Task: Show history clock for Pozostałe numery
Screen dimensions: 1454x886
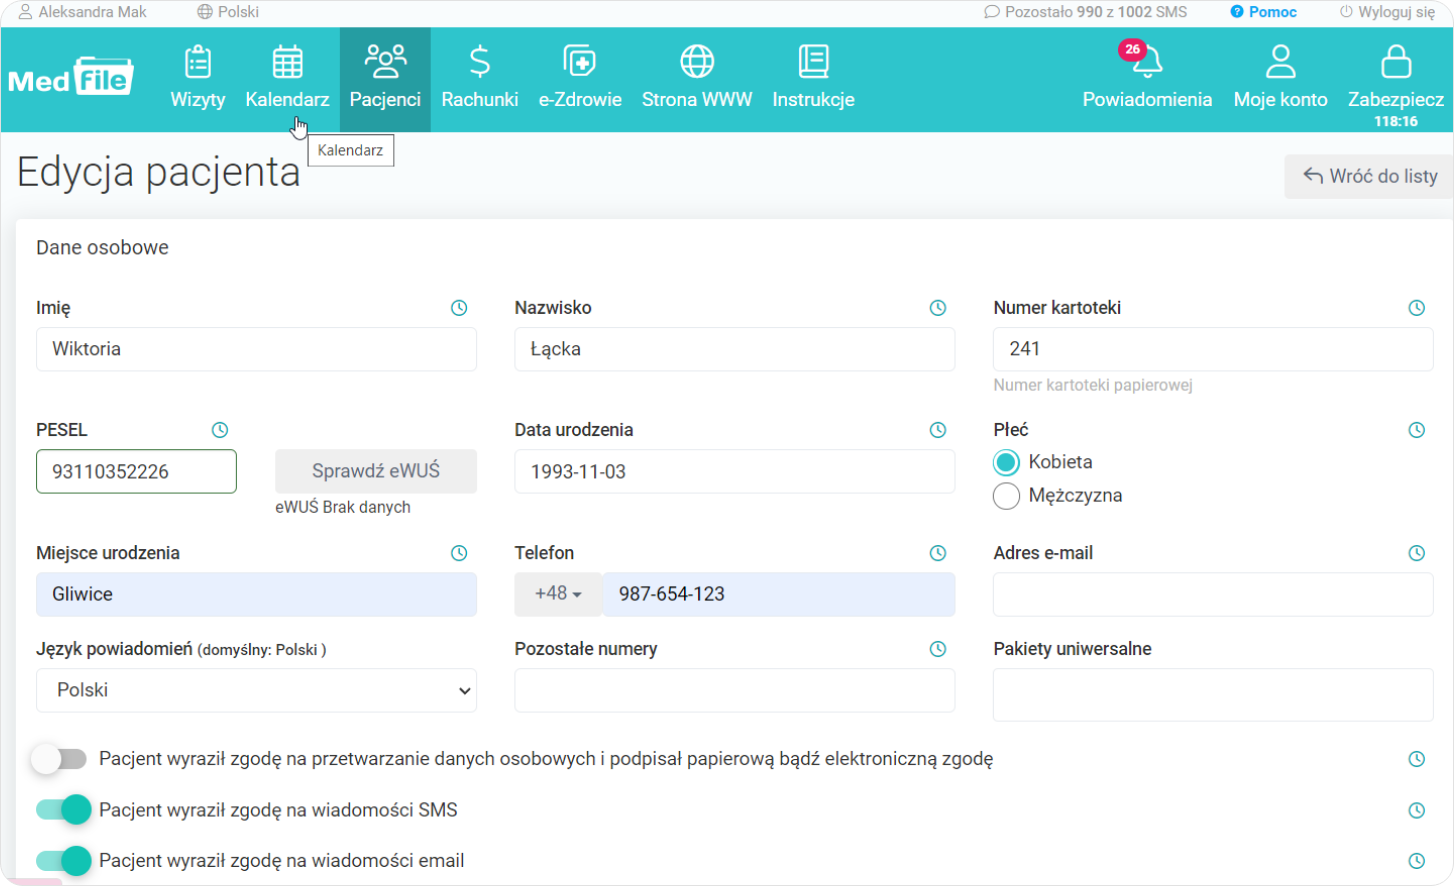Action: [938, 649]
